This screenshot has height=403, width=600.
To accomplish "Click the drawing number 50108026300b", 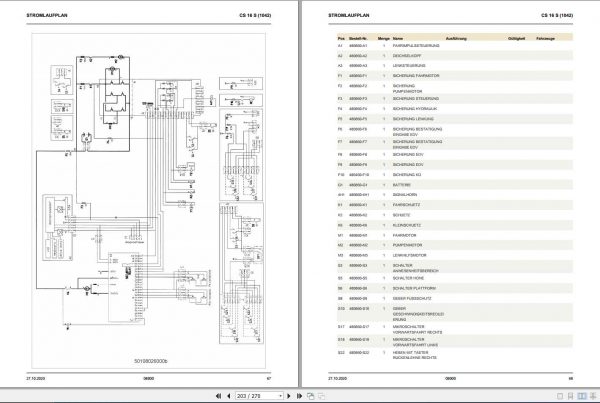I will (151, 361).
